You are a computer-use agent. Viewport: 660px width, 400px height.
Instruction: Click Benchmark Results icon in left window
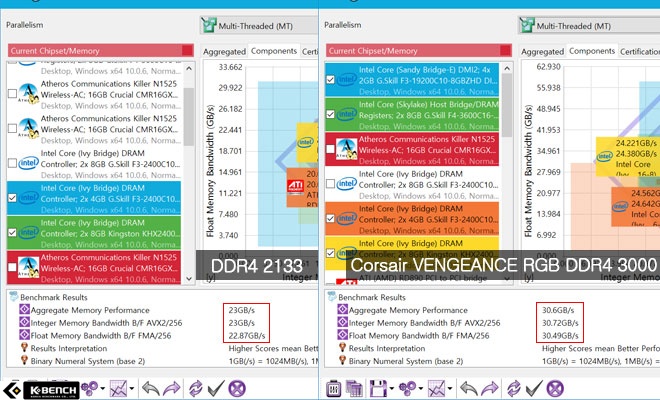[14, 296]
